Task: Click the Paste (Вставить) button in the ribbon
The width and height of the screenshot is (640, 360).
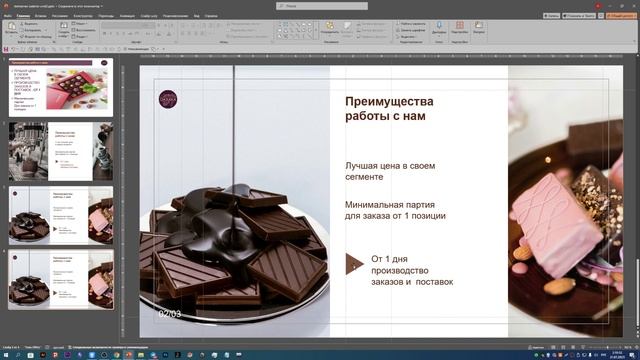Action: tap(11, 28)
